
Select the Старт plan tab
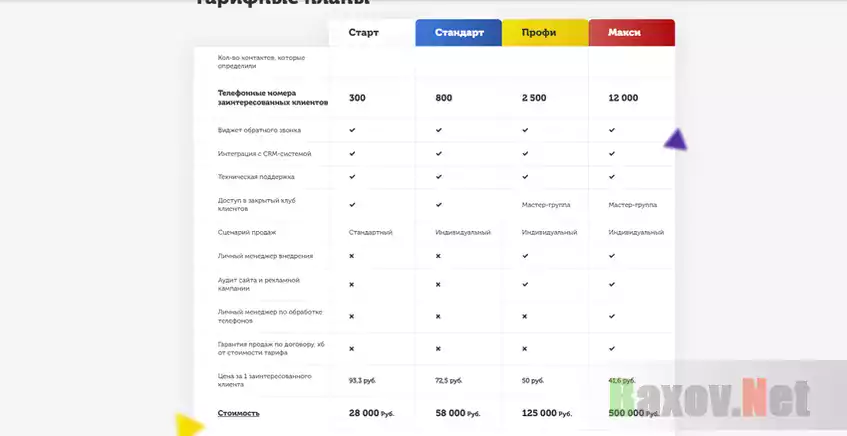click(364, 33)
